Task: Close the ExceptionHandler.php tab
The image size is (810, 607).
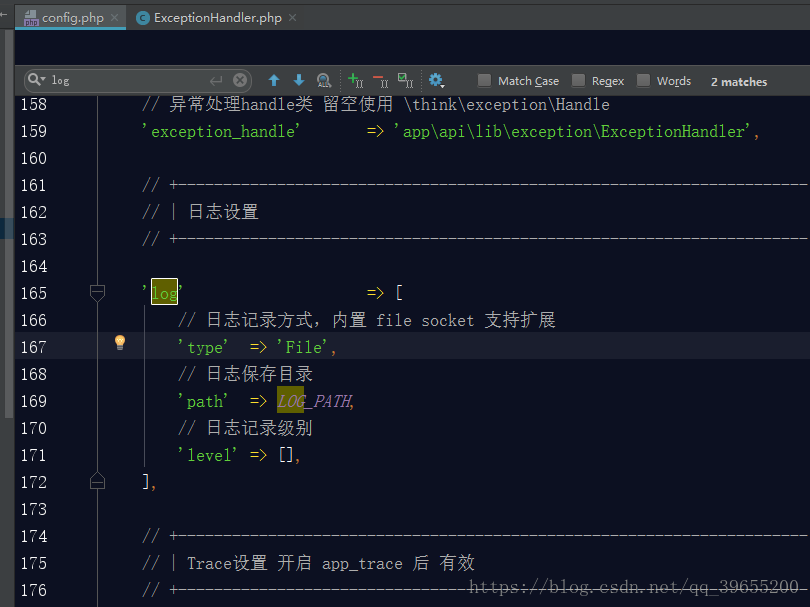Action: pyautogui.click(x=292, y=18)
